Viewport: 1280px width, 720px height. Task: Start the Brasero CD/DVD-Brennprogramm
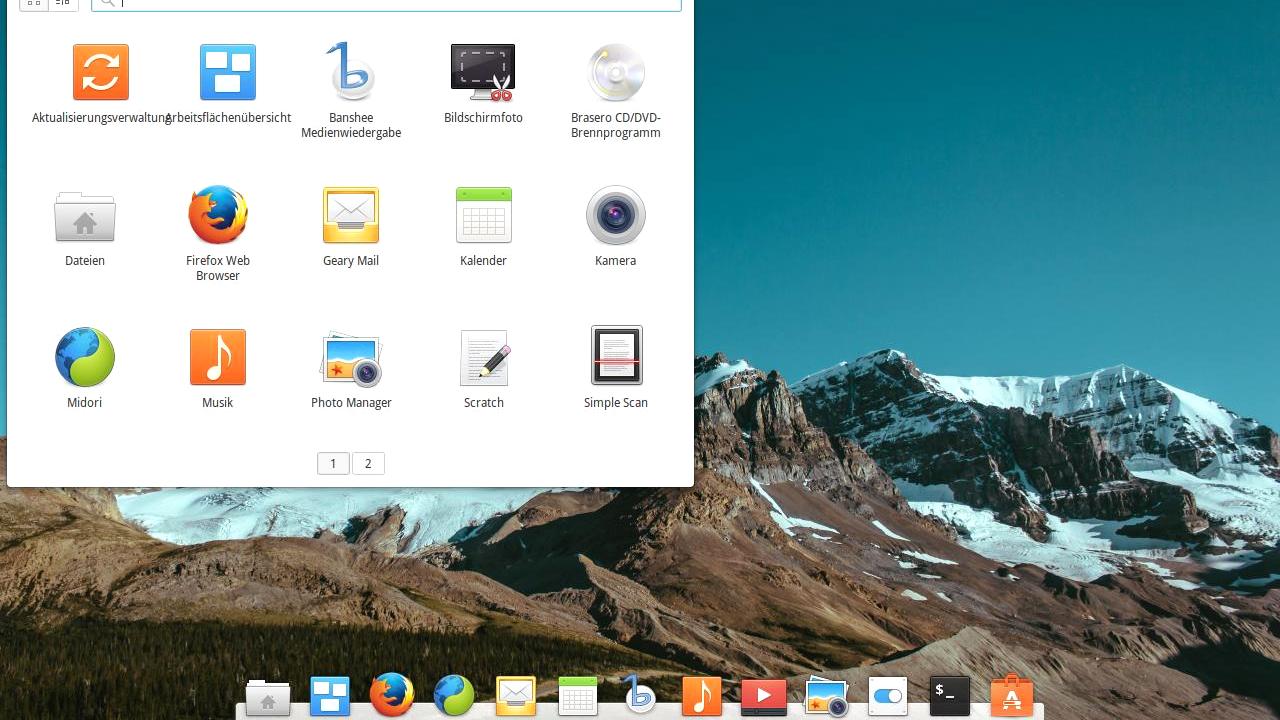click(615, 71)
